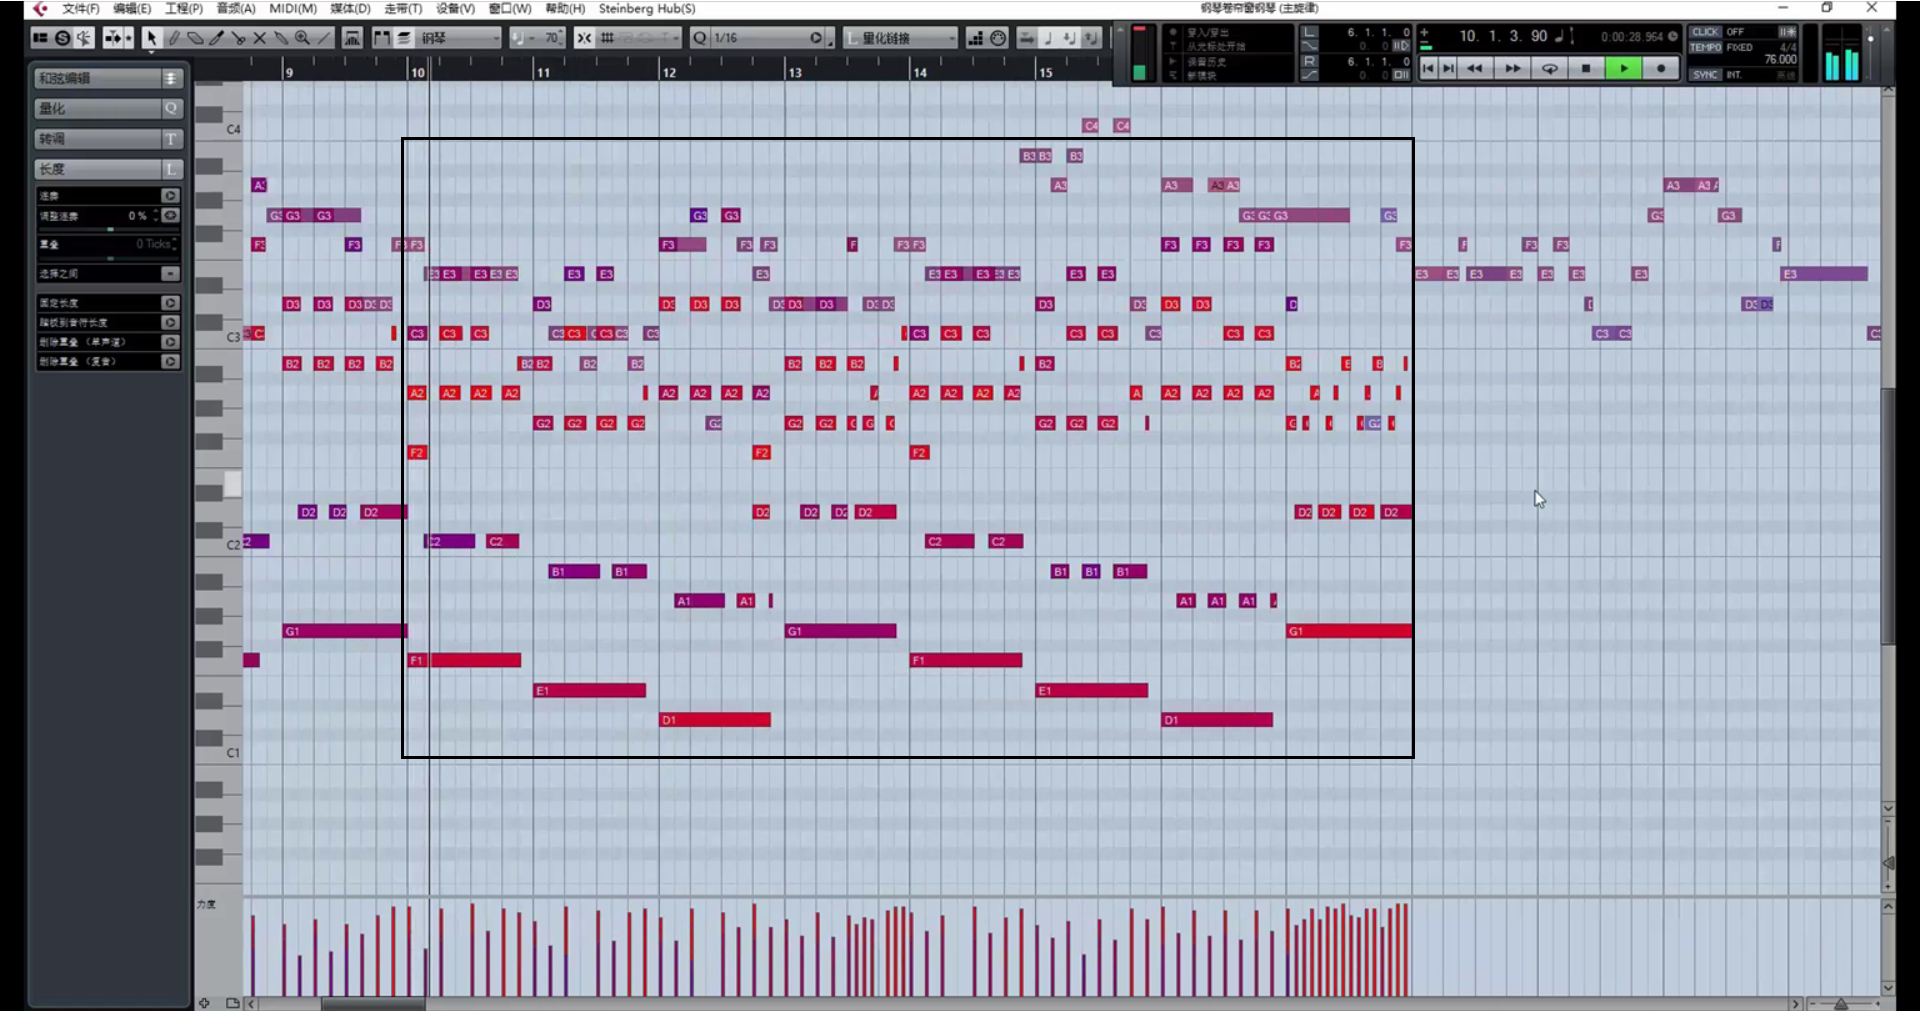Click the Set up Window Layout icon

click(x=40, y=38)
